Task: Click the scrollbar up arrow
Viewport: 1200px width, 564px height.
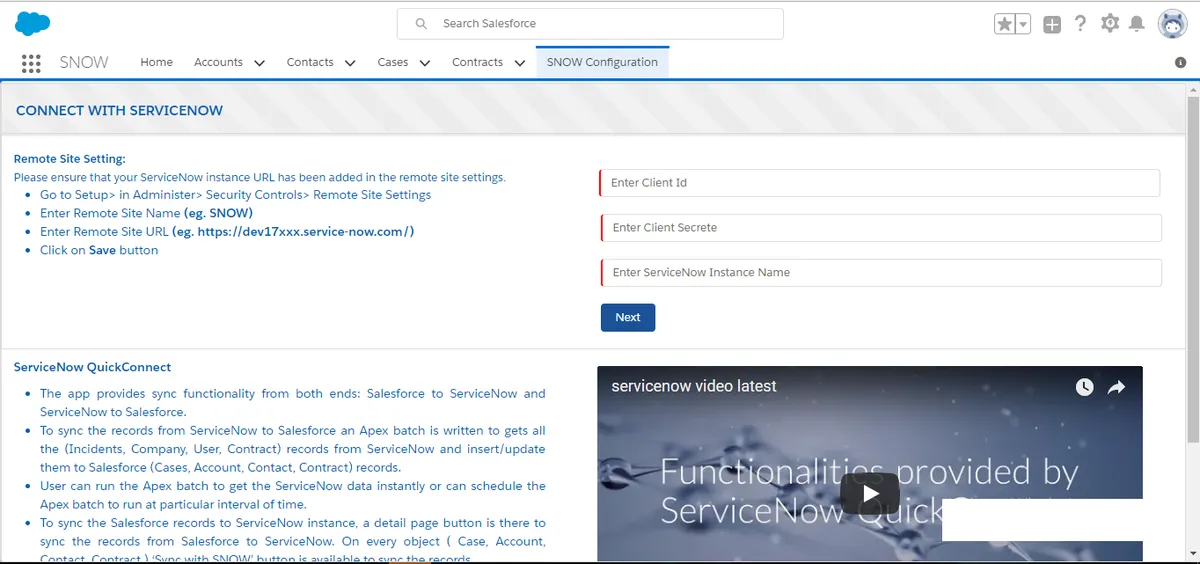Action: (1192, 90)
